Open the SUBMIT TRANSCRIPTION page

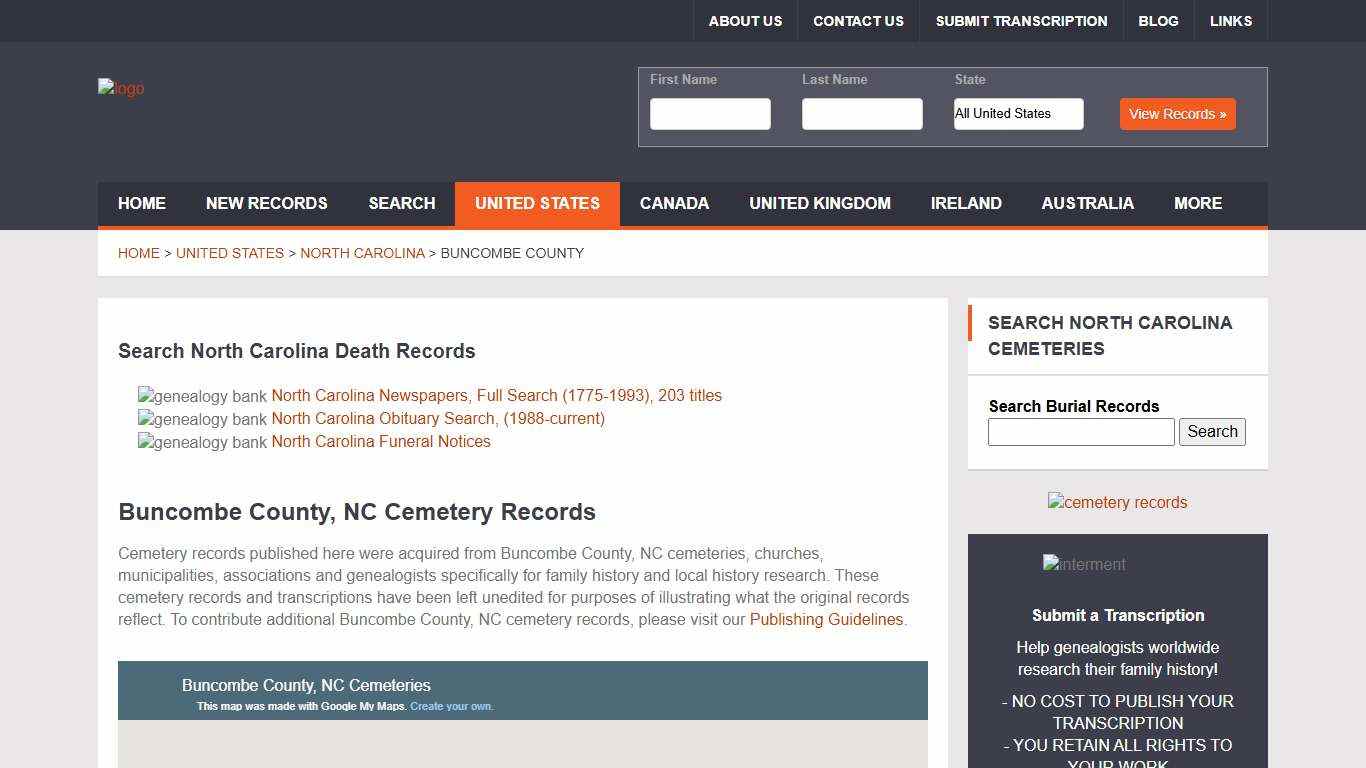(x=1021, y=21)
